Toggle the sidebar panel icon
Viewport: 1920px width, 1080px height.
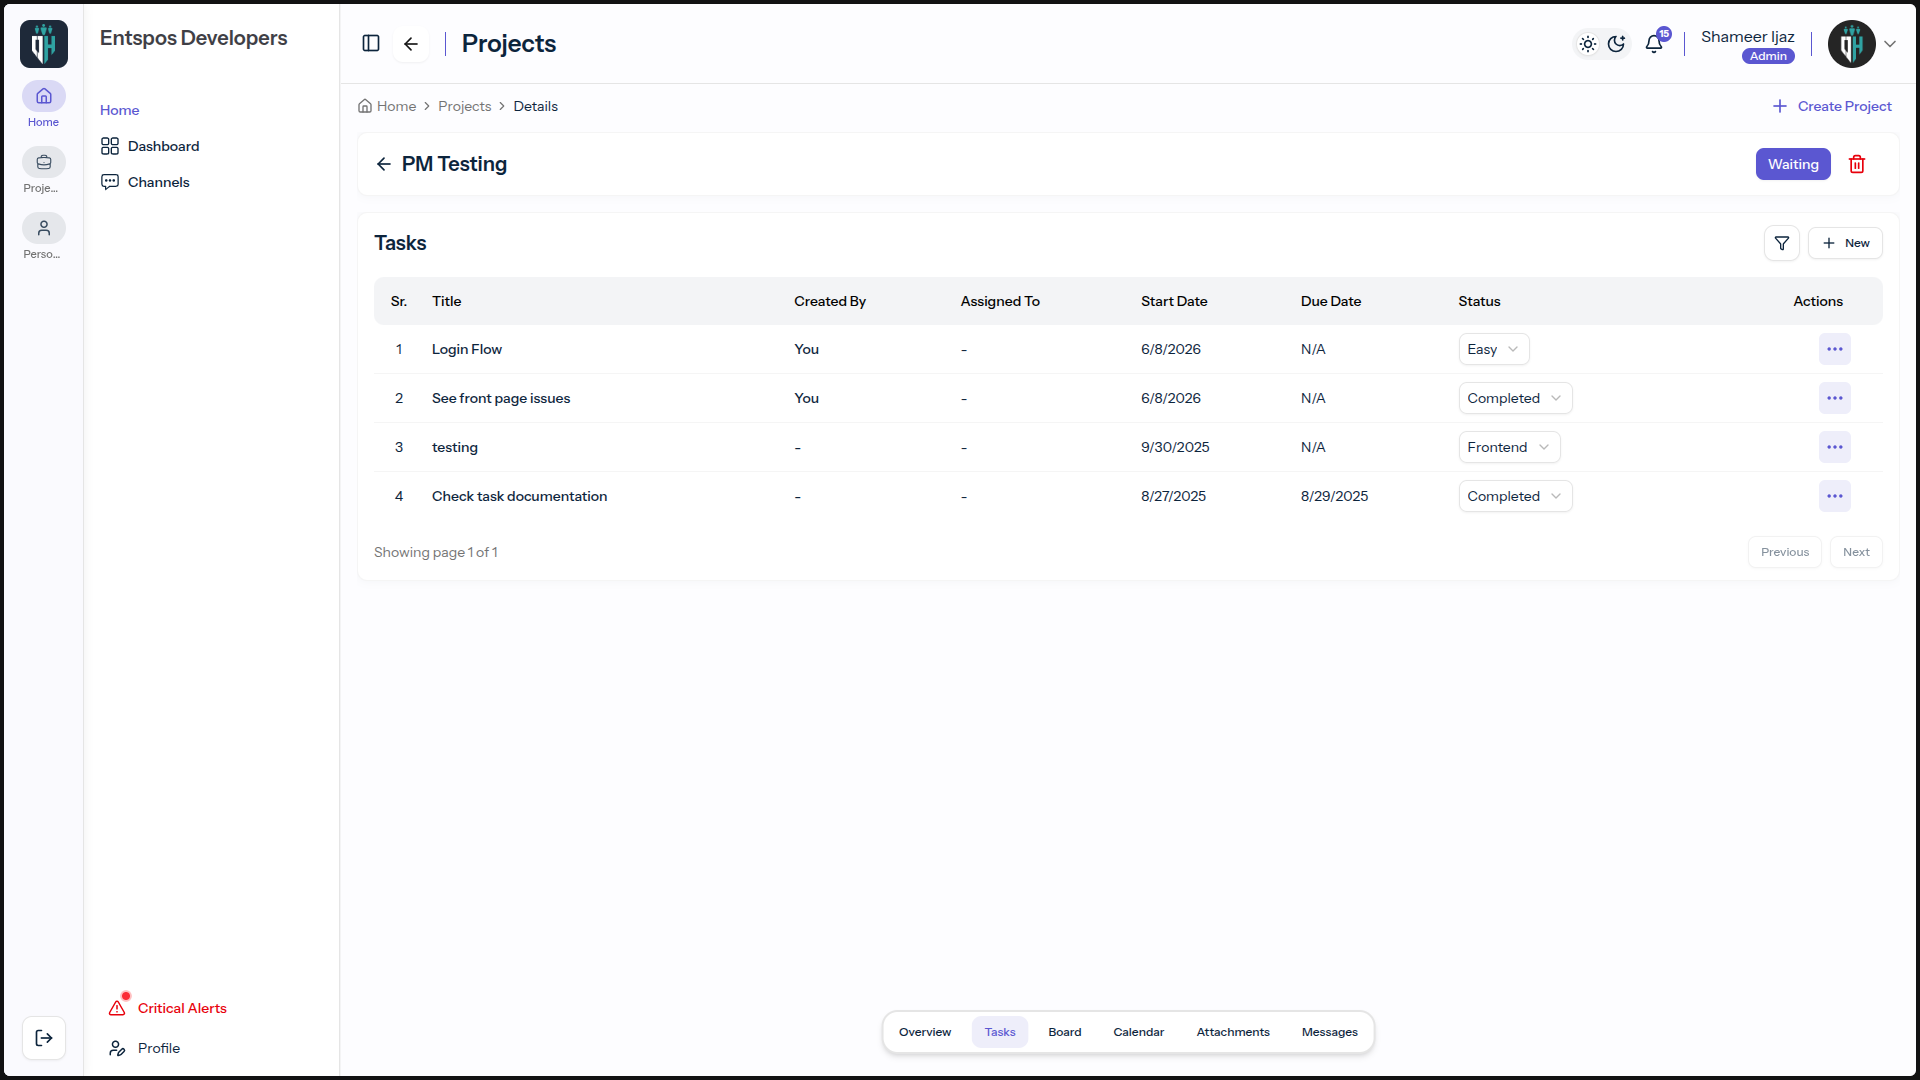point(371,43)
